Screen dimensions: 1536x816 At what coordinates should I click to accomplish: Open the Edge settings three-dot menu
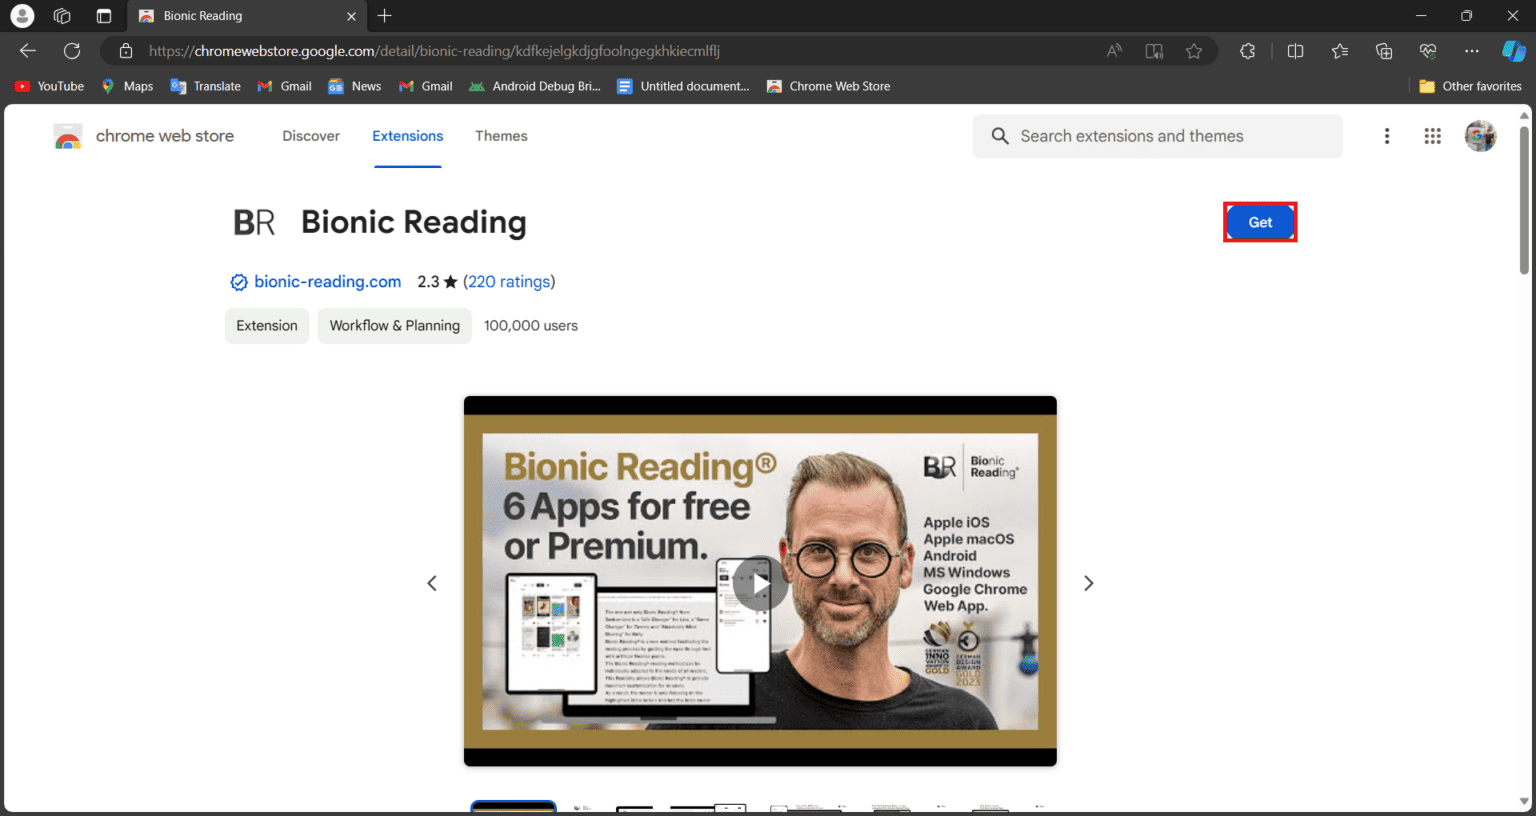tap(1472, 50)
